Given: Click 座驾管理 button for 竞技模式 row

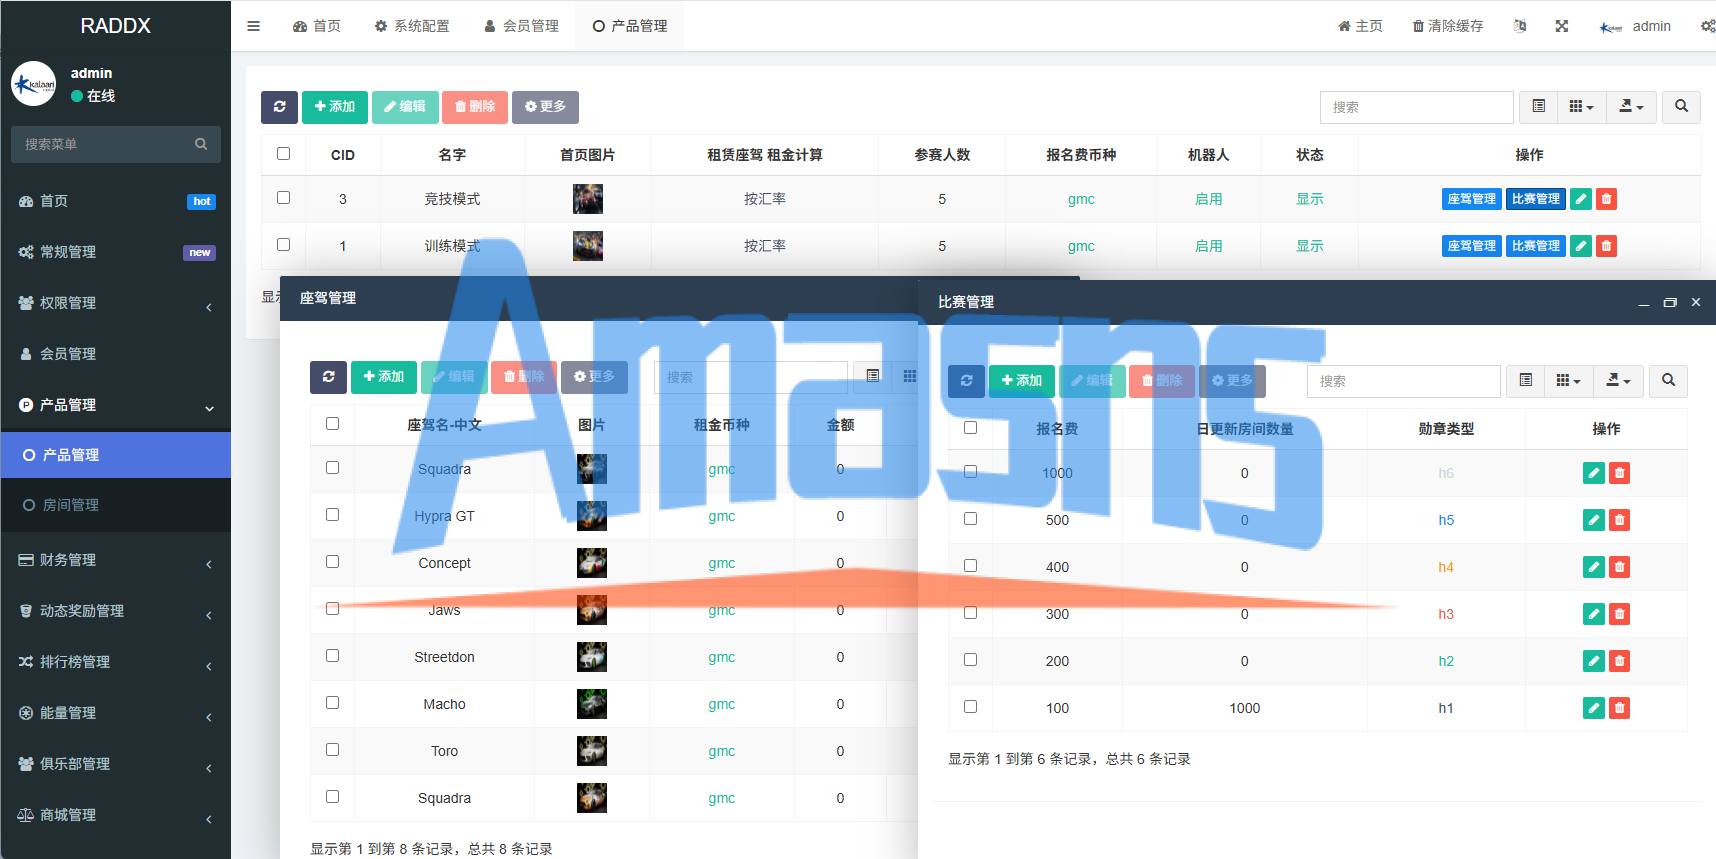Looking at the screenshot, I should click(1472, 199).
